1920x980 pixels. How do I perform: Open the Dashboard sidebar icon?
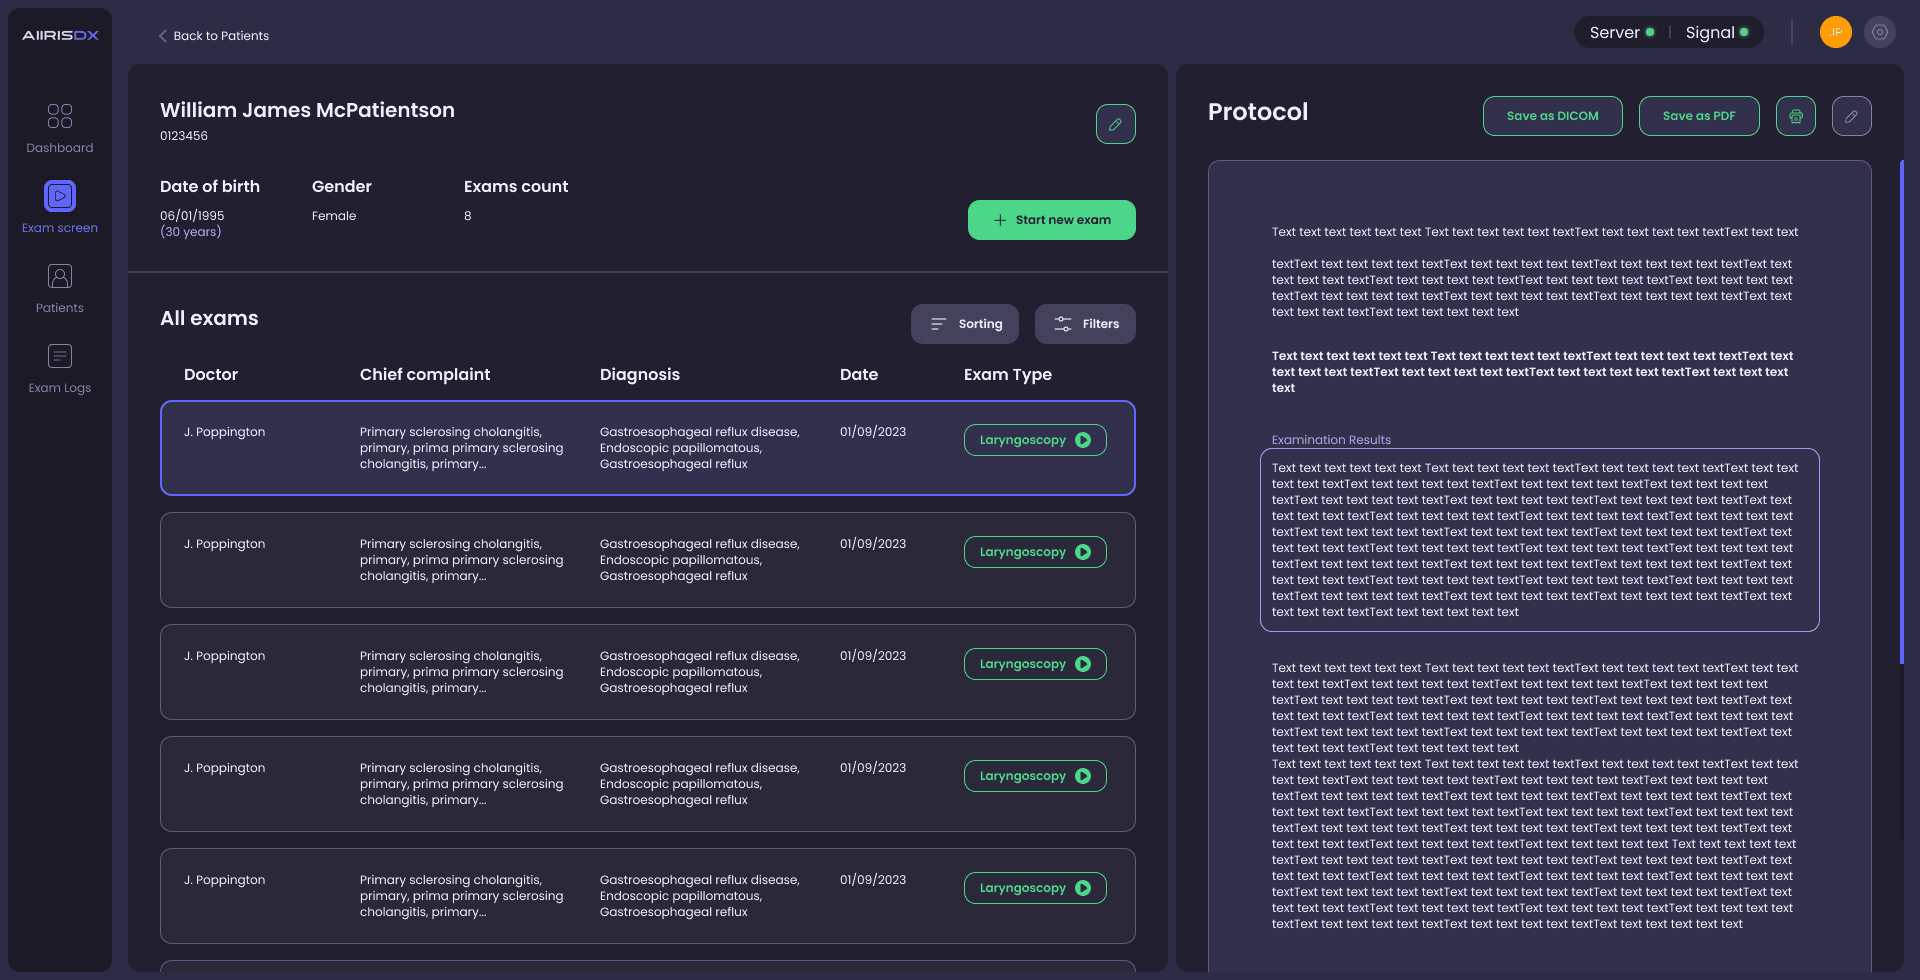(60, 116)
